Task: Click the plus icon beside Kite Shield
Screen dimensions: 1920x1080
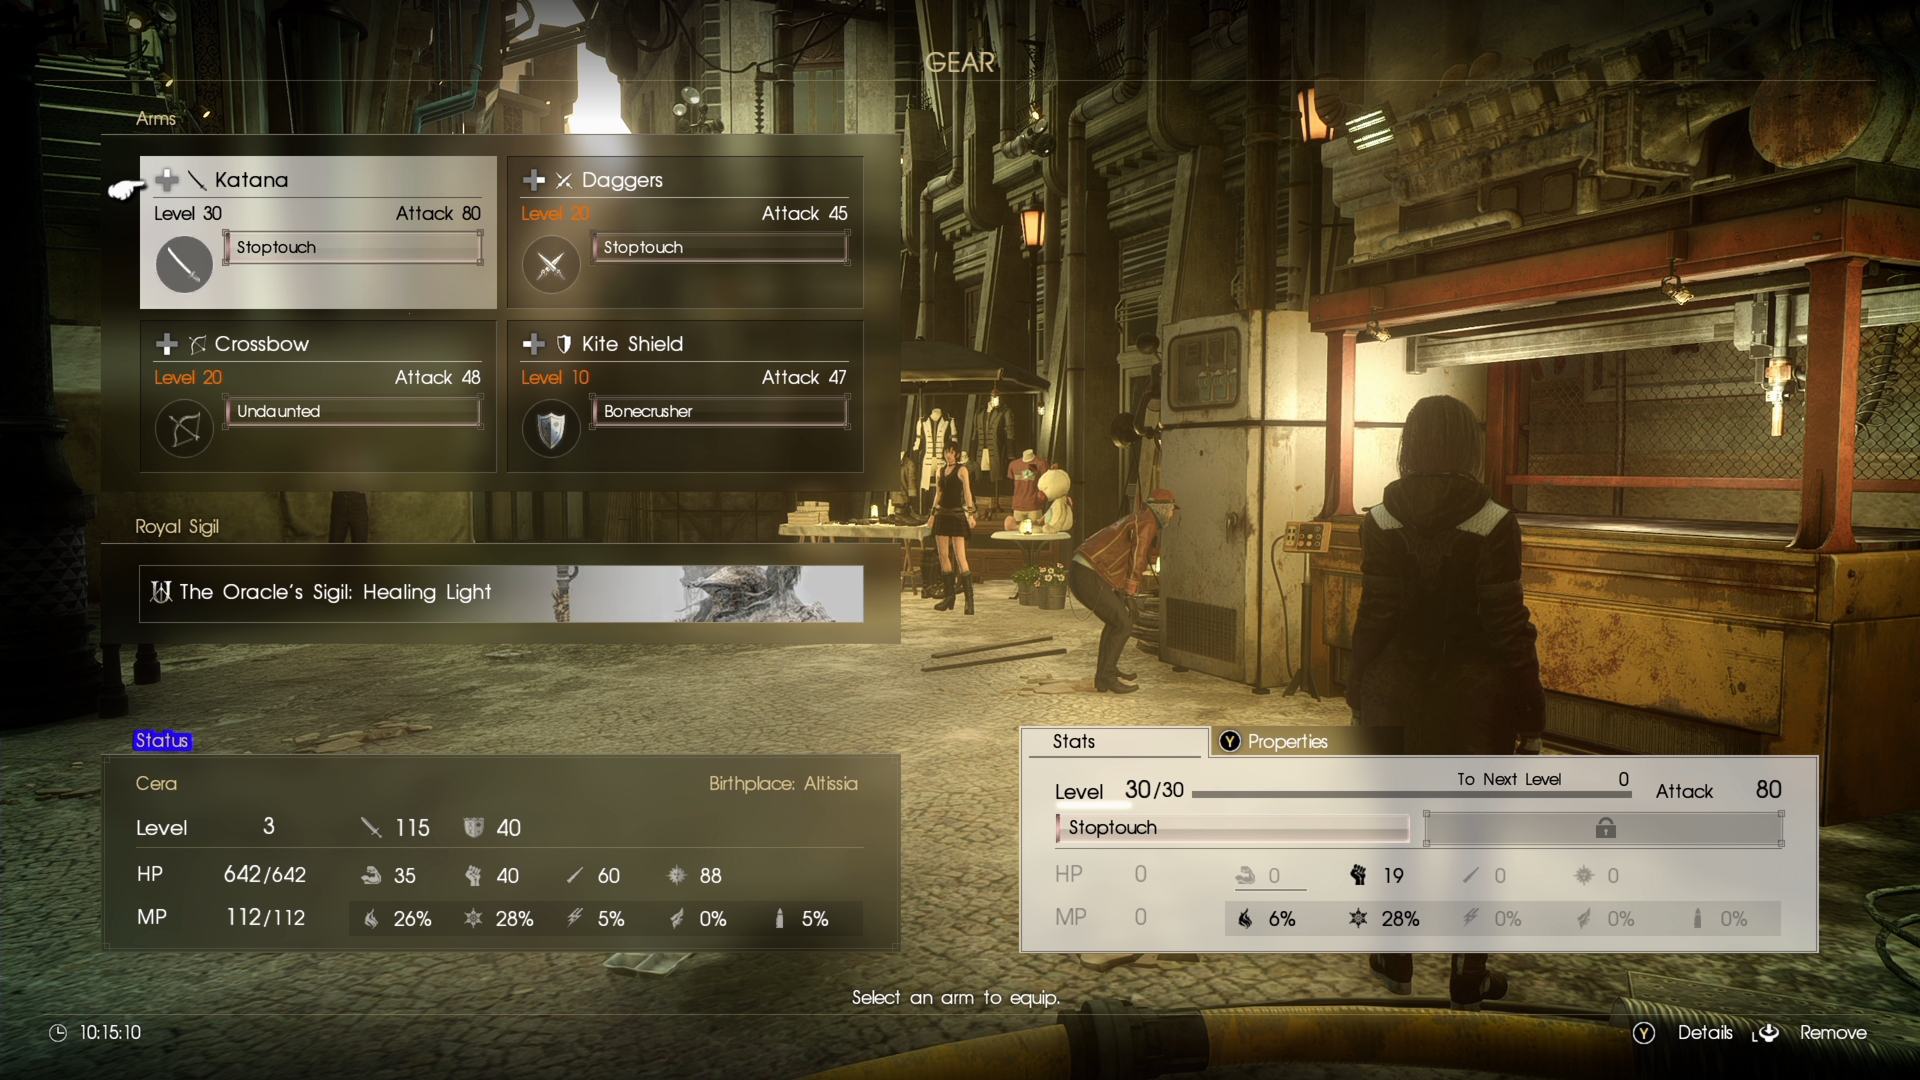Action: pos(534,344)
